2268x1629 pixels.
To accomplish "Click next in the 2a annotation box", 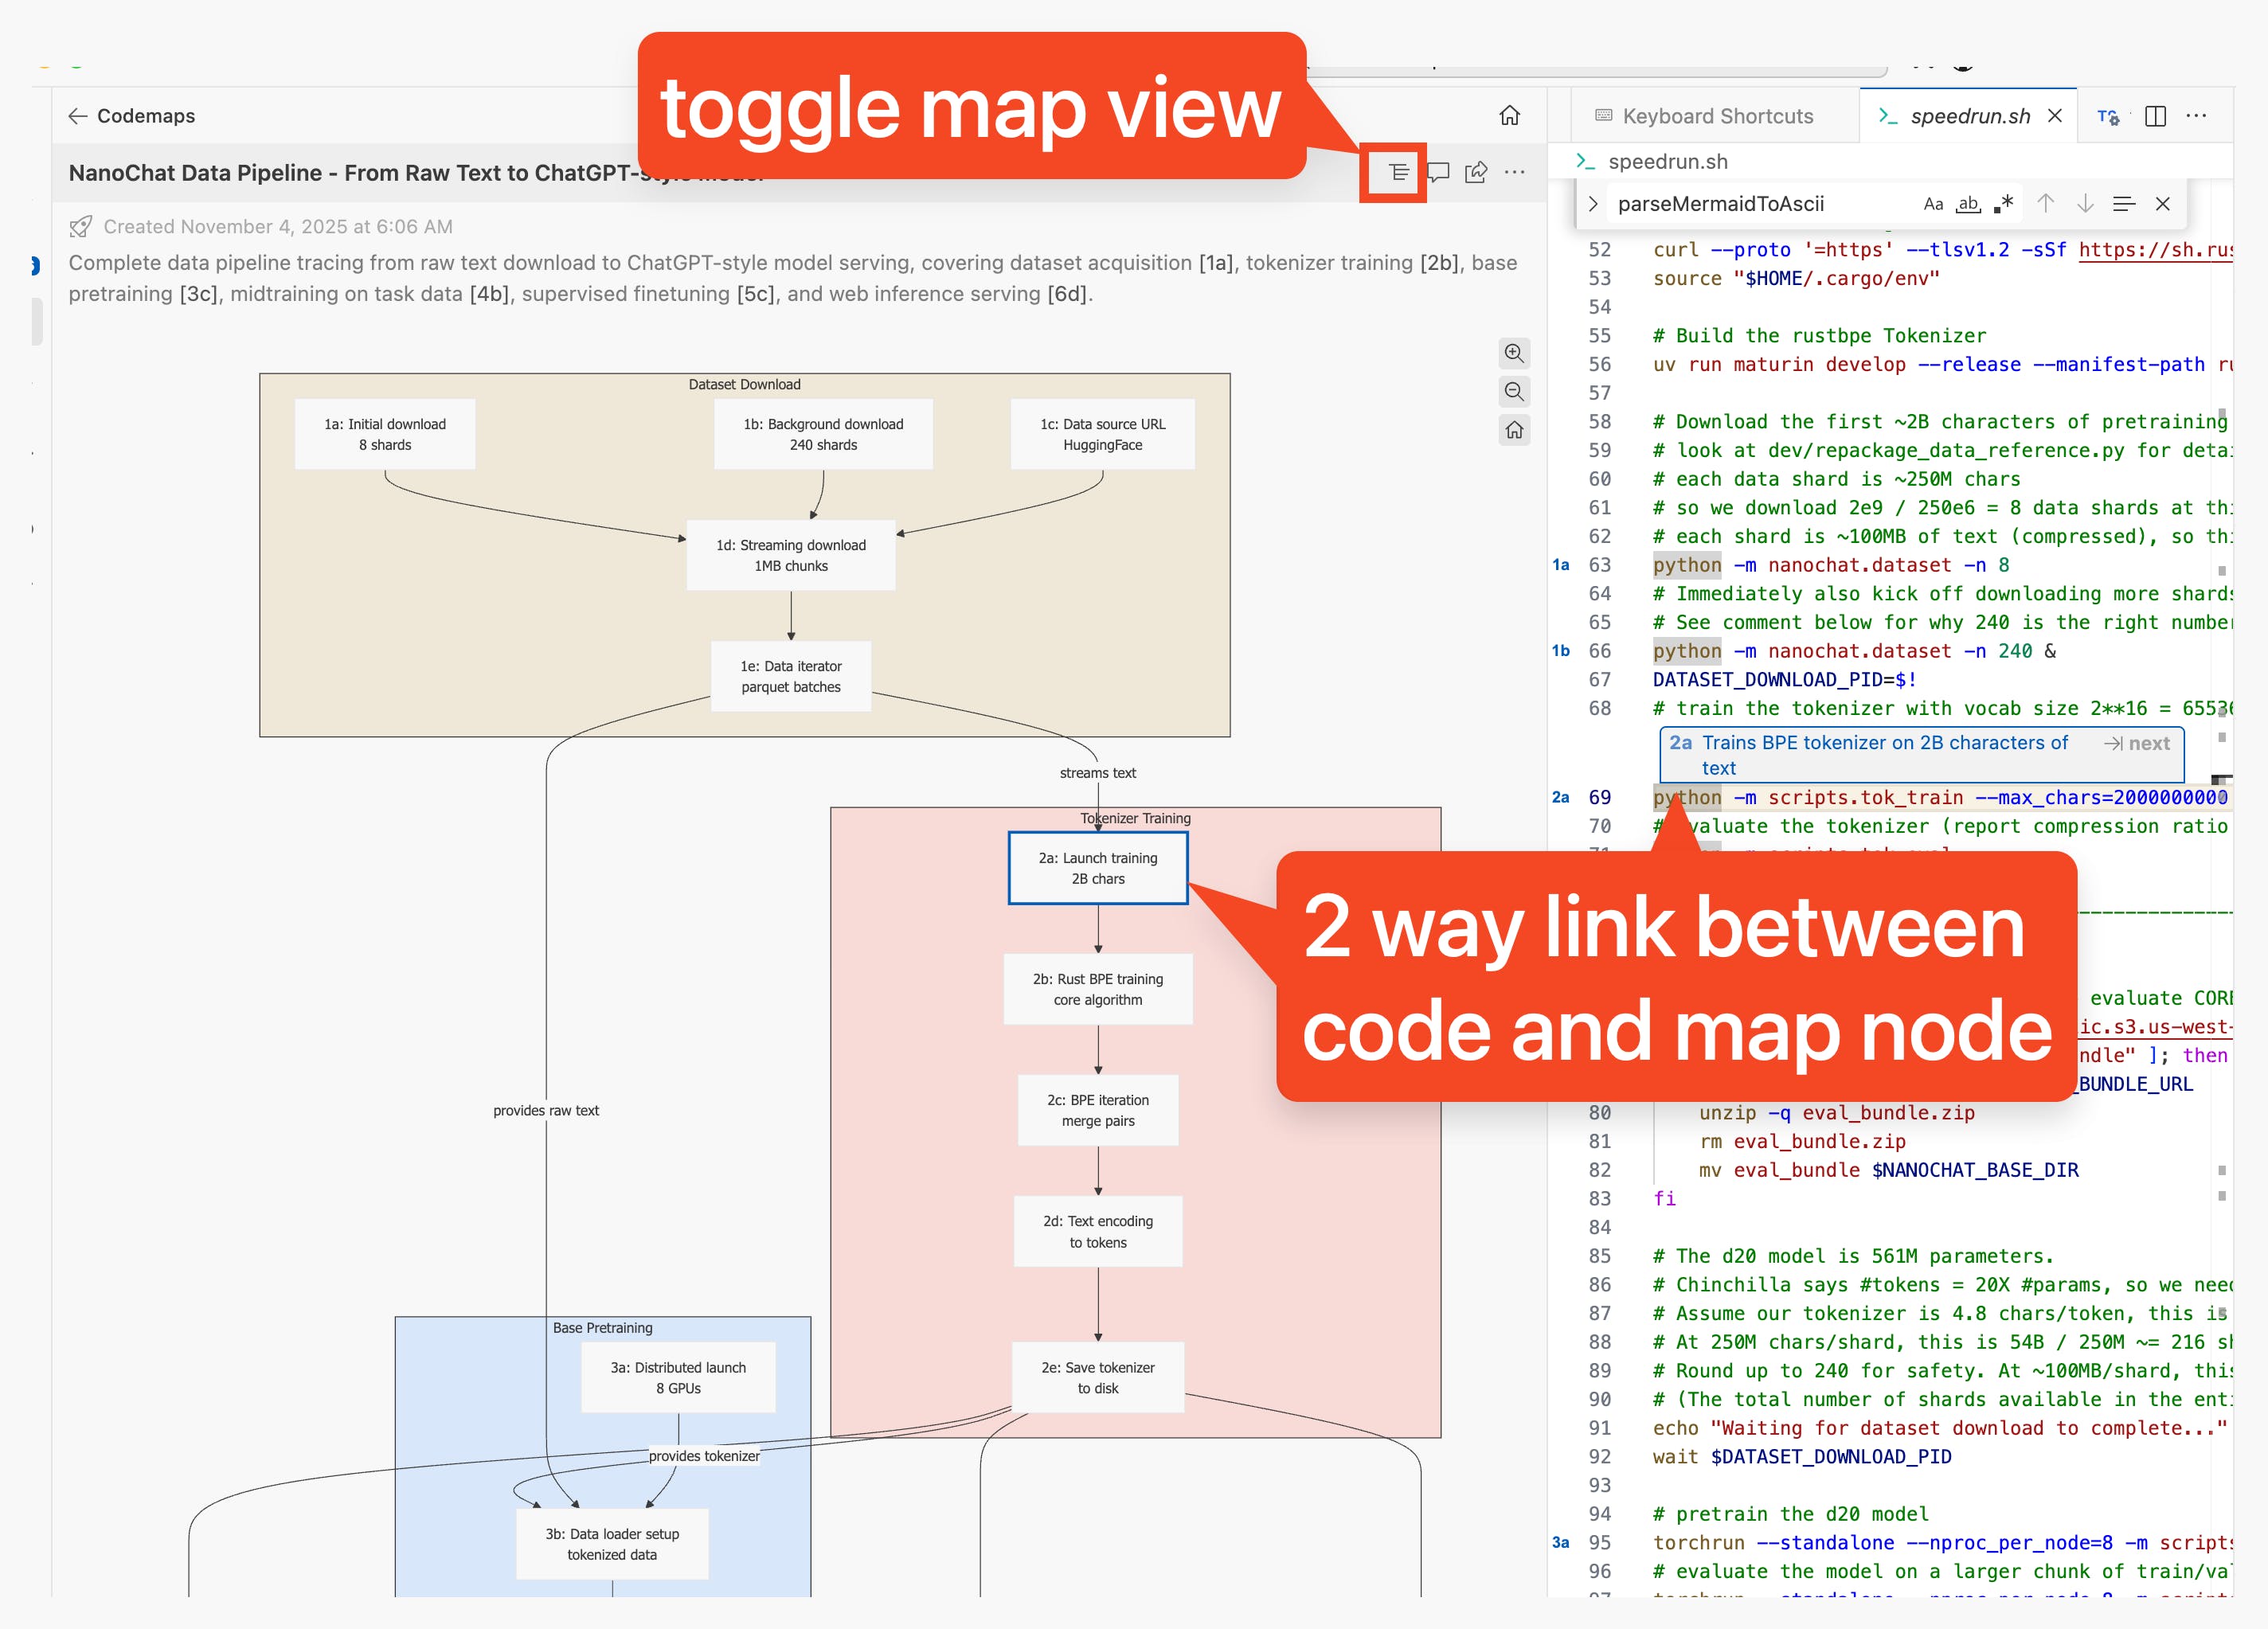I will pos(2137,744).
